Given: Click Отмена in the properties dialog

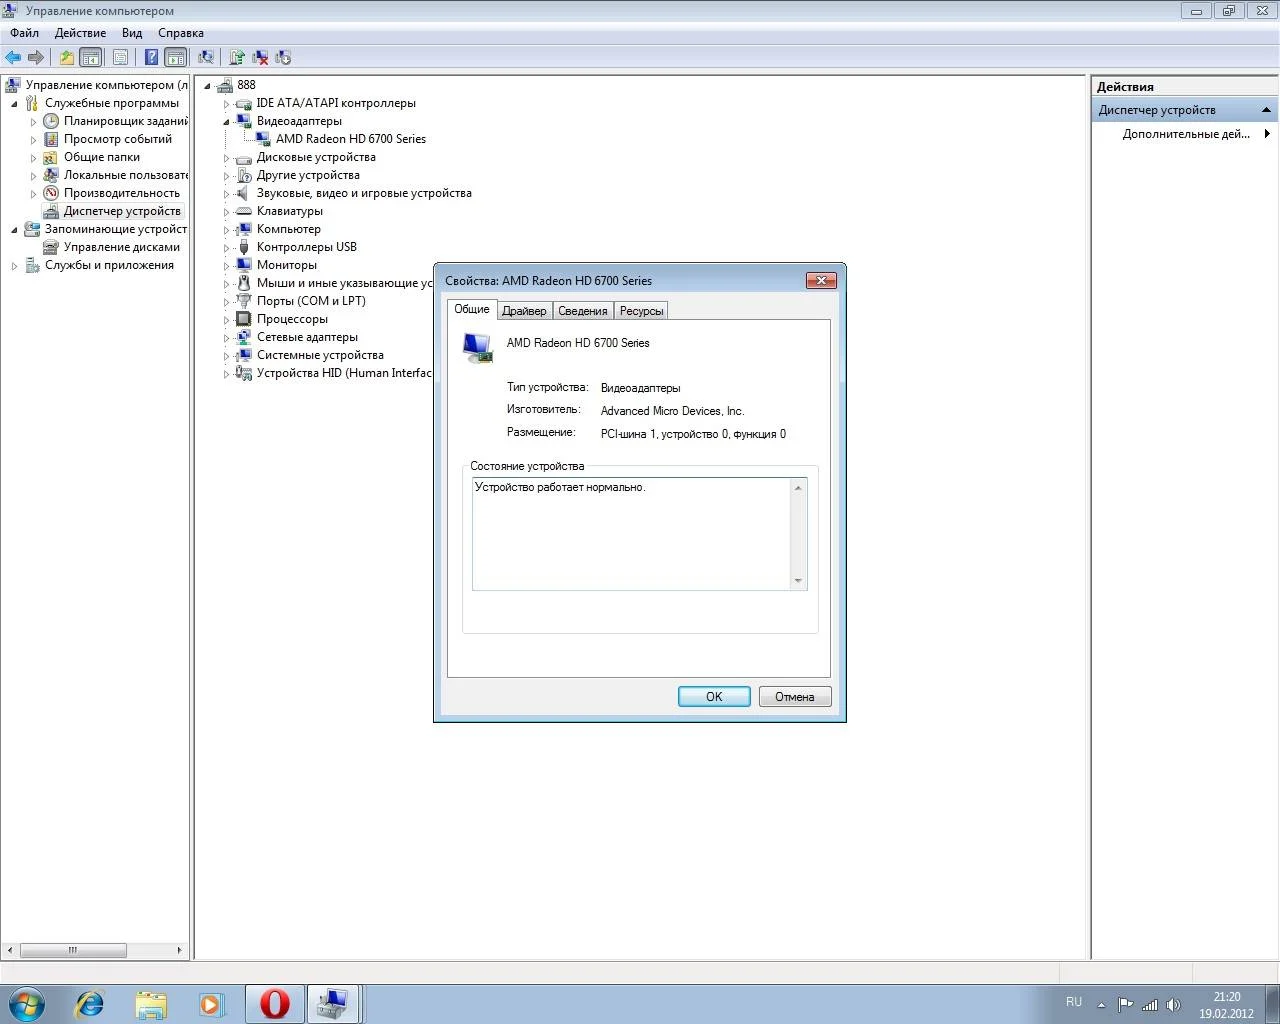Looking at the screenshot, I should click(795, 697).
